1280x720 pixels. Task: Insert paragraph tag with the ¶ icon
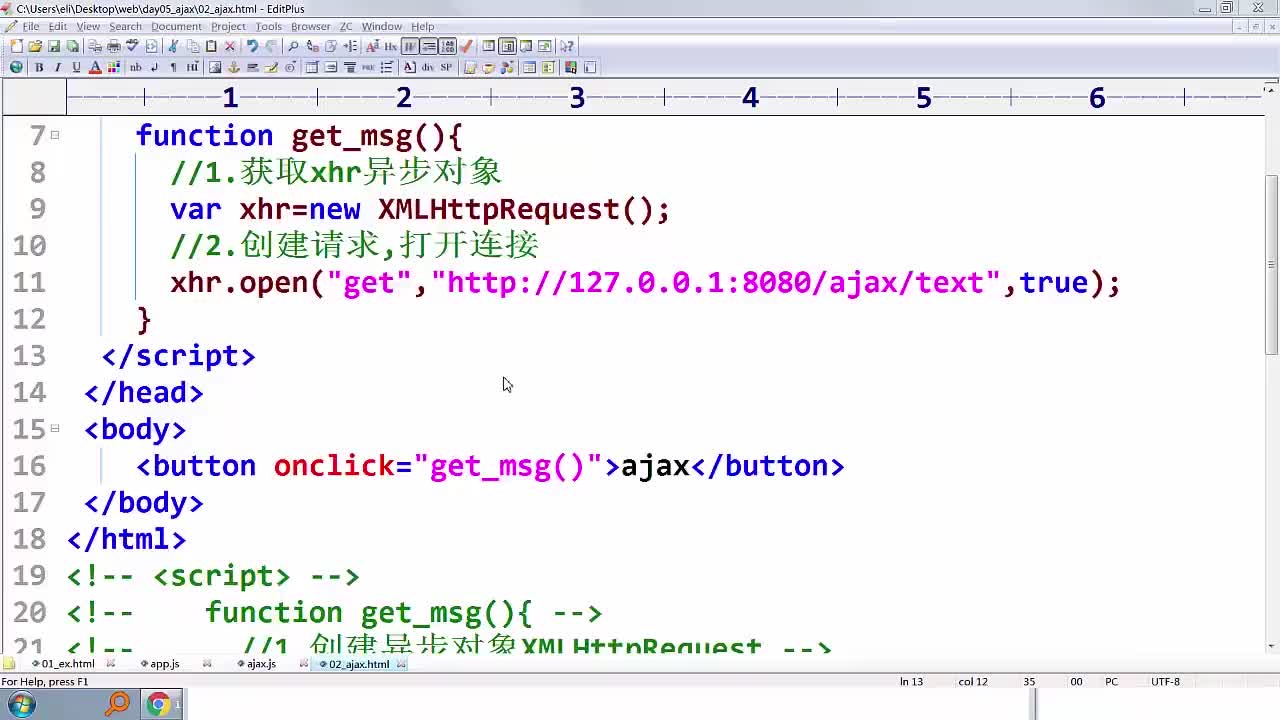click(x=173, y=67)
